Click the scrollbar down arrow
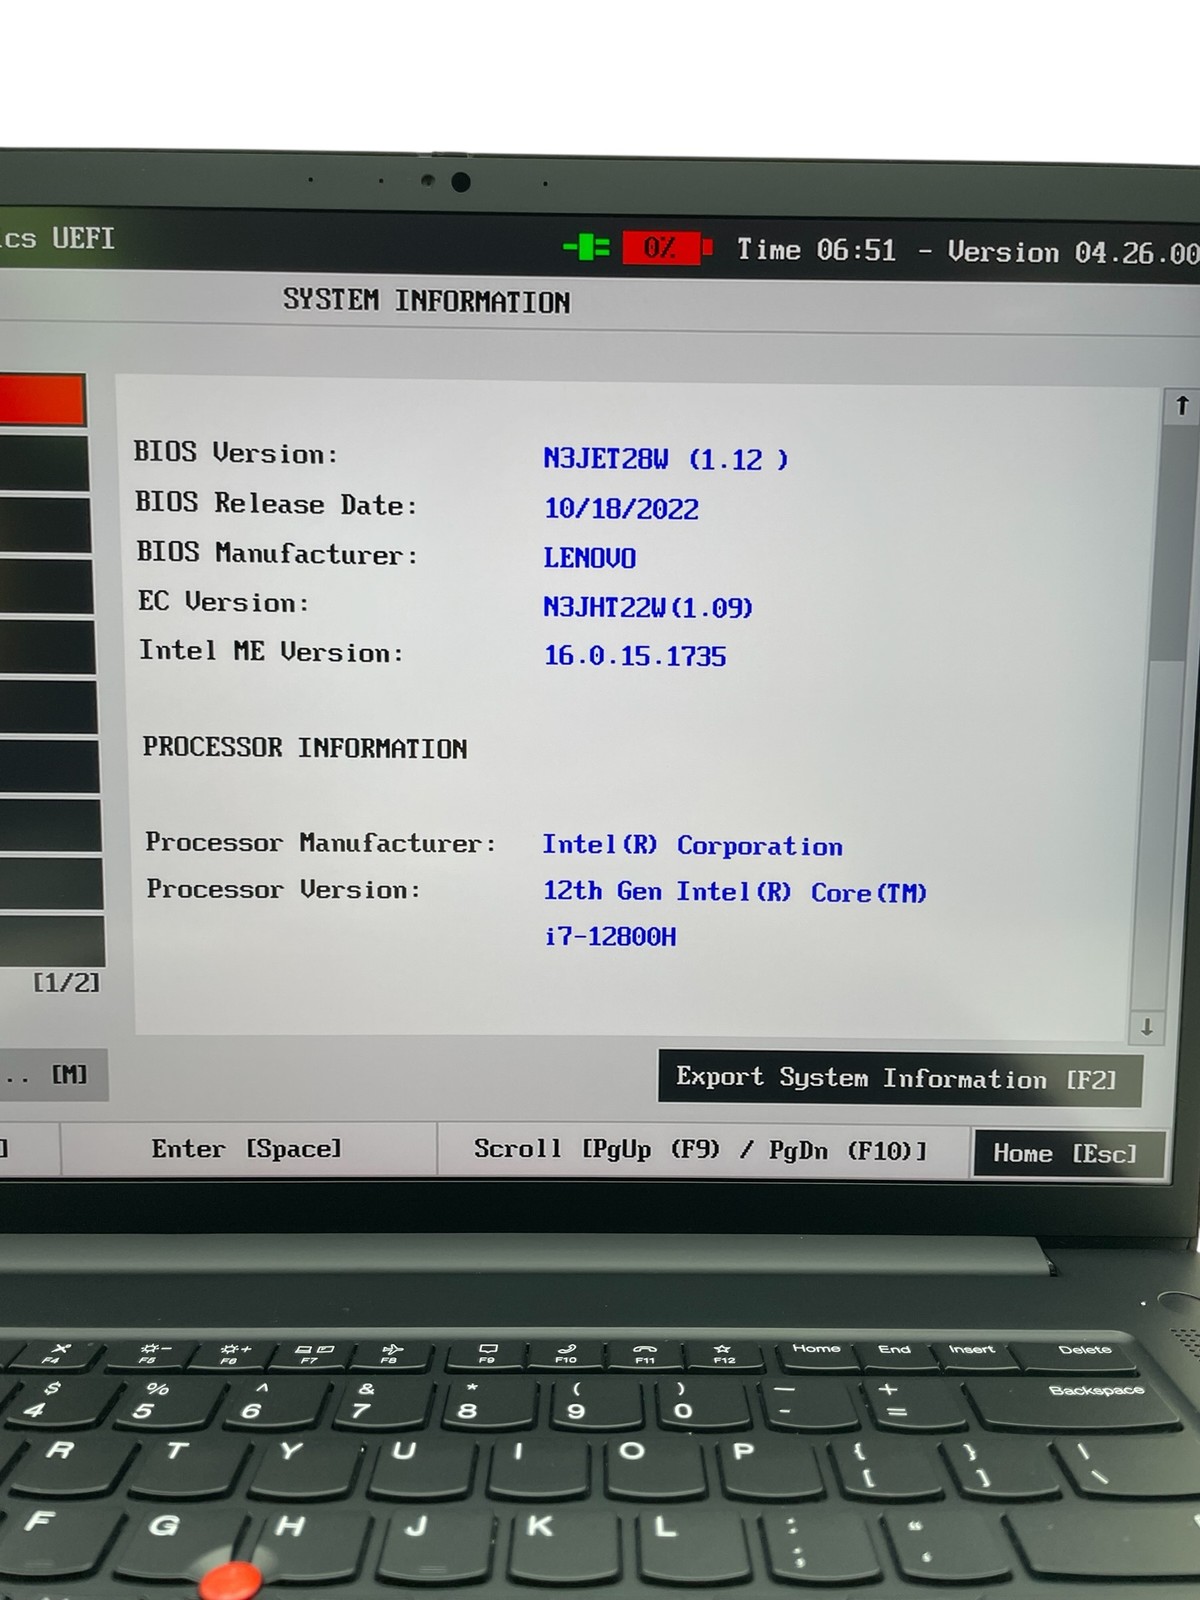Image resolution: width=1200 pixels, height=1600 pixels. coord(1147,1027)
